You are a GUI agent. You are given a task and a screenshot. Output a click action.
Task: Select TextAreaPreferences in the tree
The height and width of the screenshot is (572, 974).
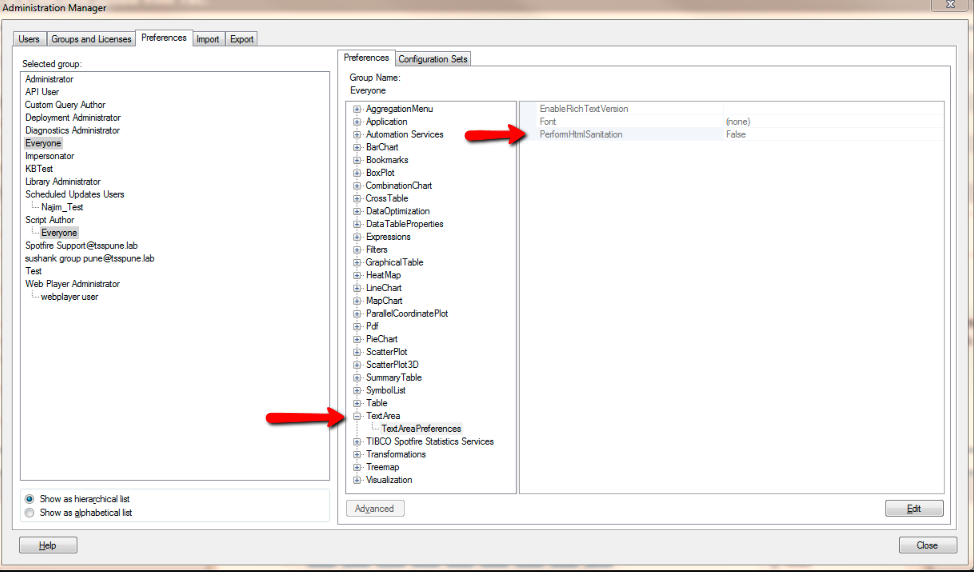click(421, 429)
